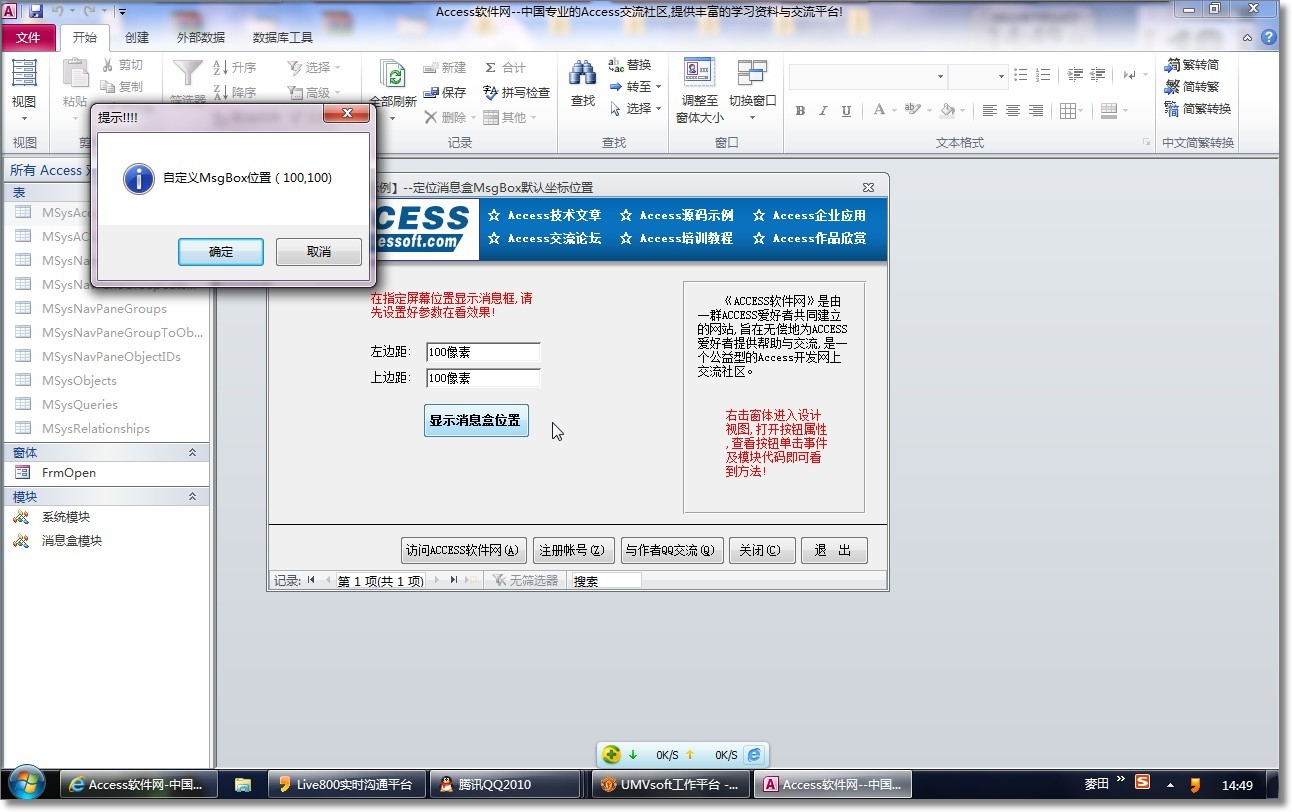Click the 显示消息盒位置 button on the form
Screen dimensions: 1292x812
(476, 421)
